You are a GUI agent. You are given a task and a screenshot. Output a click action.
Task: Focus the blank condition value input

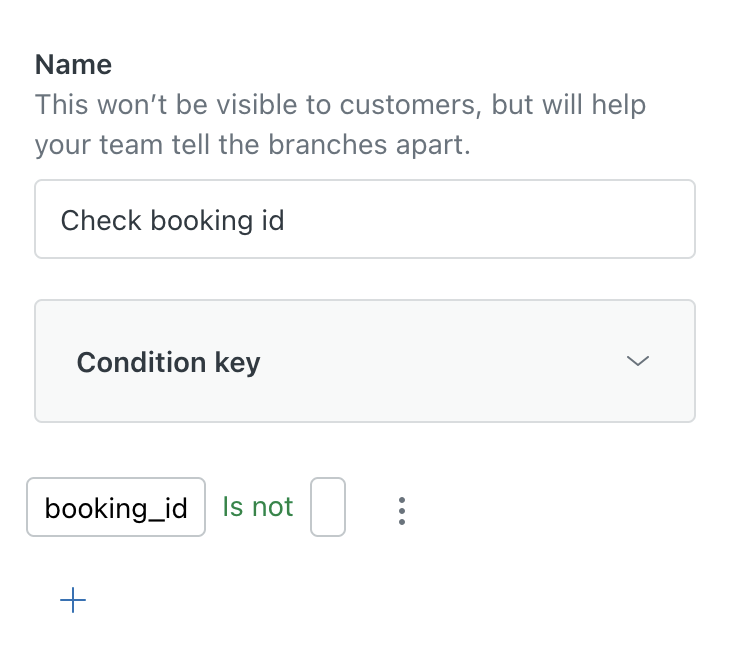click(328, 507)
